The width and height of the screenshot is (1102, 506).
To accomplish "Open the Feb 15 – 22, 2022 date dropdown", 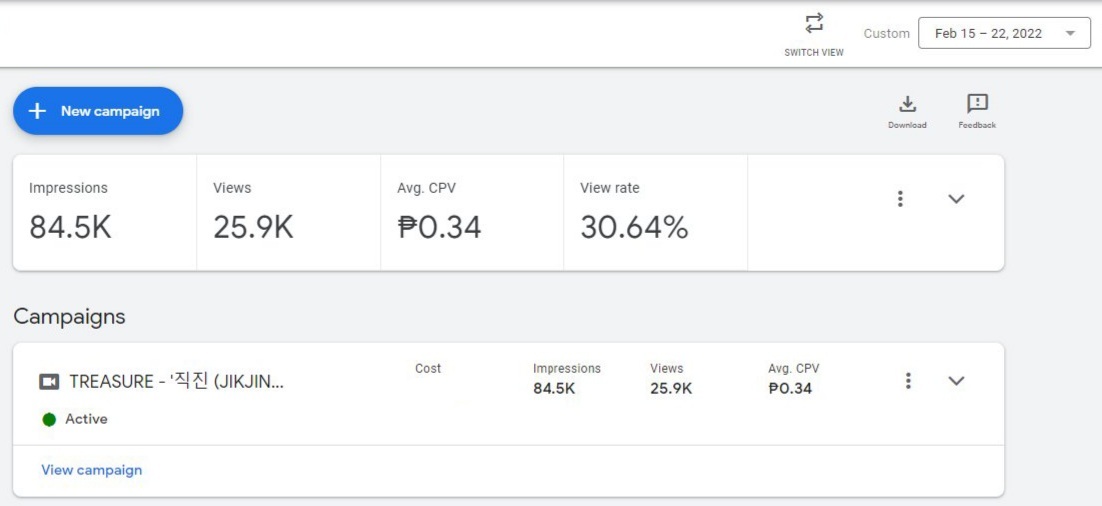I will pyautogui.click(x=1004, y=33).
